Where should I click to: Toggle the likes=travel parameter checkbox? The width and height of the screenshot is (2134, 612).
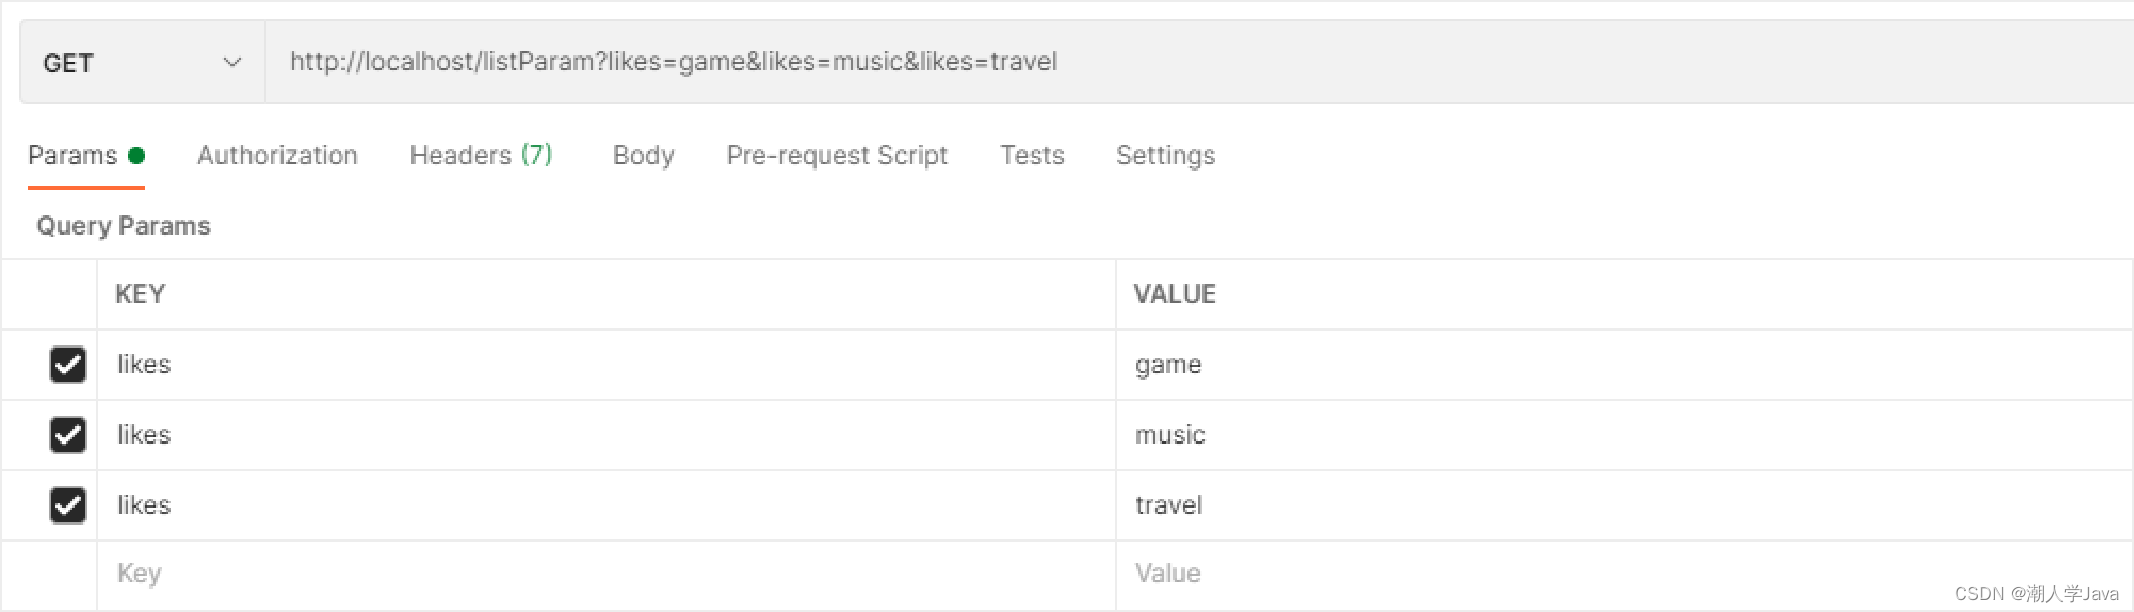[68, 505]
